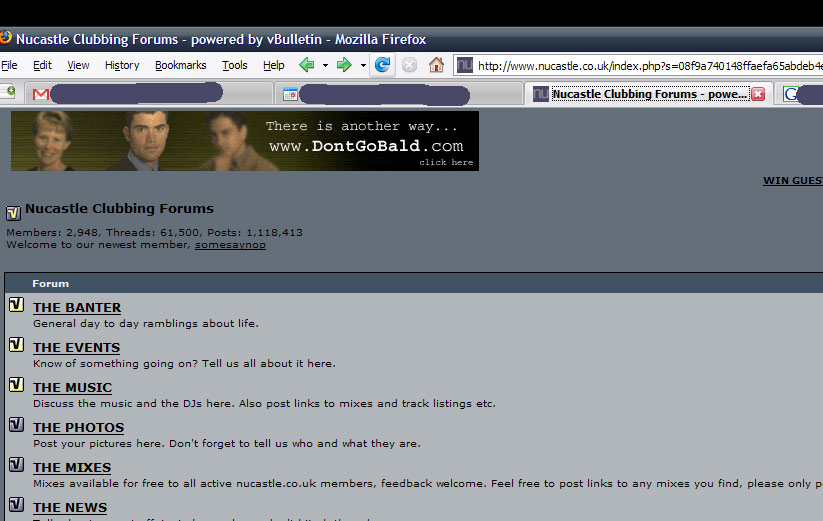Reload the page with the refresh icon
The image size is (823, 521).
click(382, 65)
